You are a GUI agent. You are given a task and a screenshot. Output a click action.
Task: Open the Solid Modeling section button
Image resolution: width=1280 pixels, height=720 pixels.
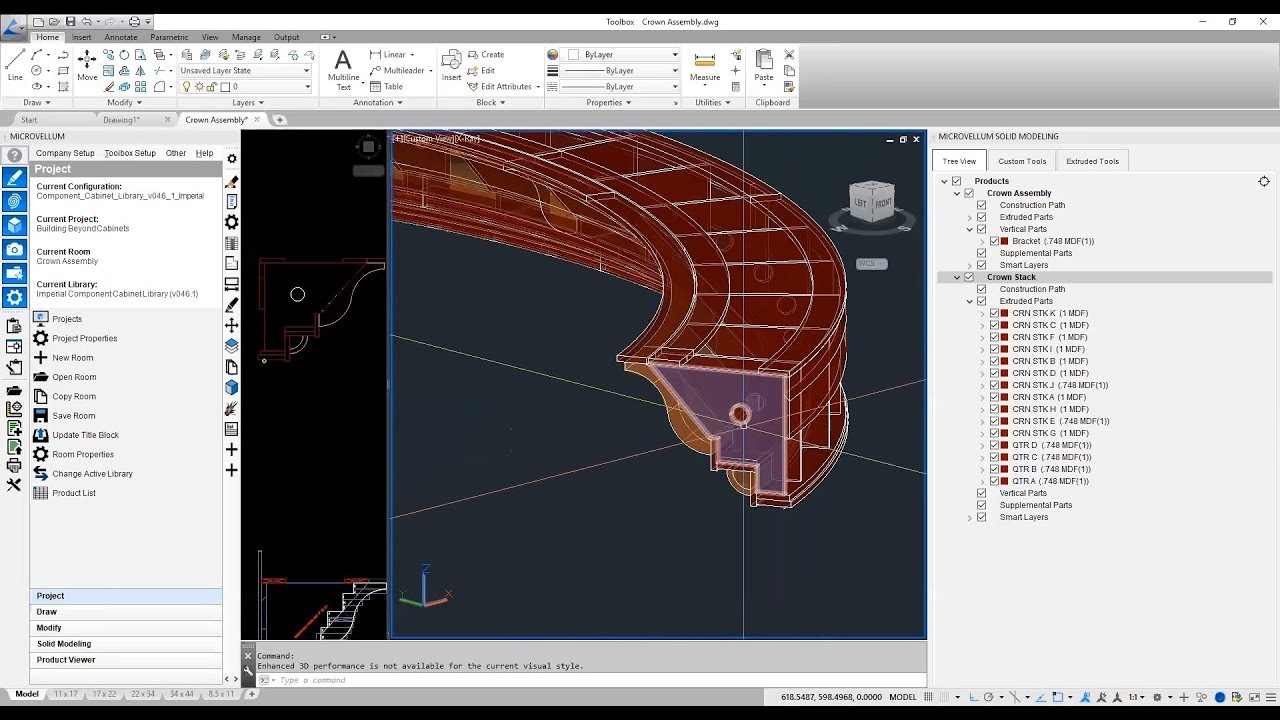tap(126, 644)
